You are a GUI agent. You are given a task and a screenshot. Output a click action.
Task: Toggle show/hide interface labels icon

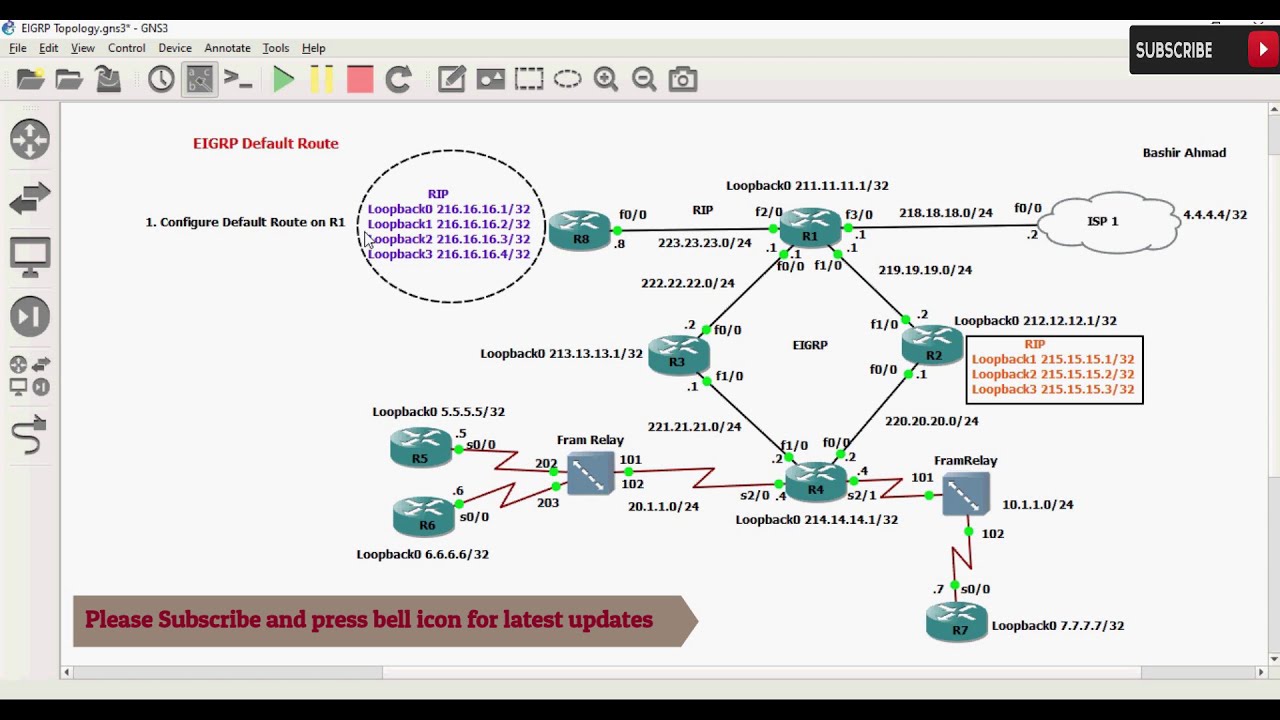pos(199,79)
